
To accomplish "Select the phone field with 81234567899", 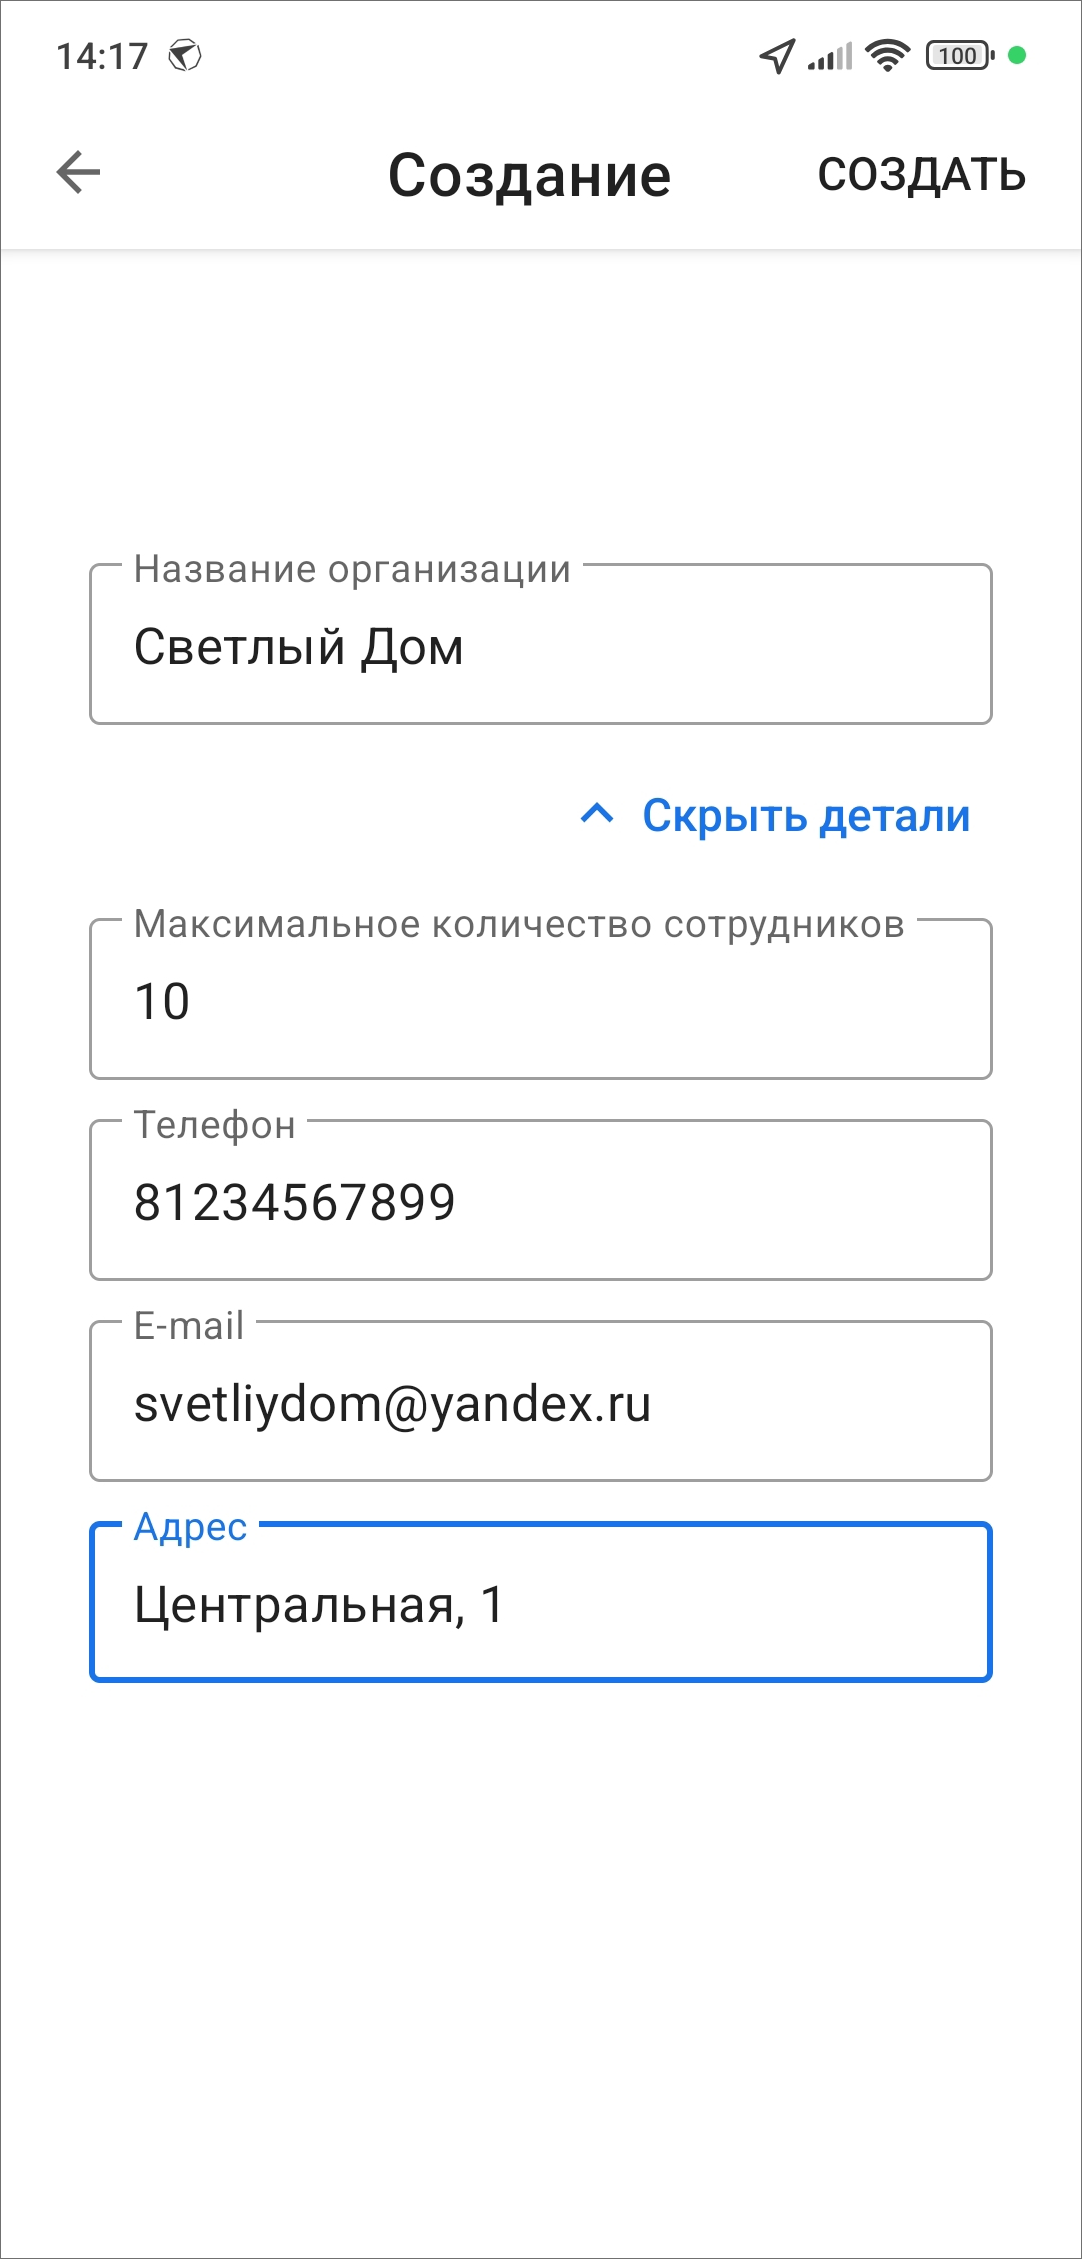I will [x=540, y=1202].
